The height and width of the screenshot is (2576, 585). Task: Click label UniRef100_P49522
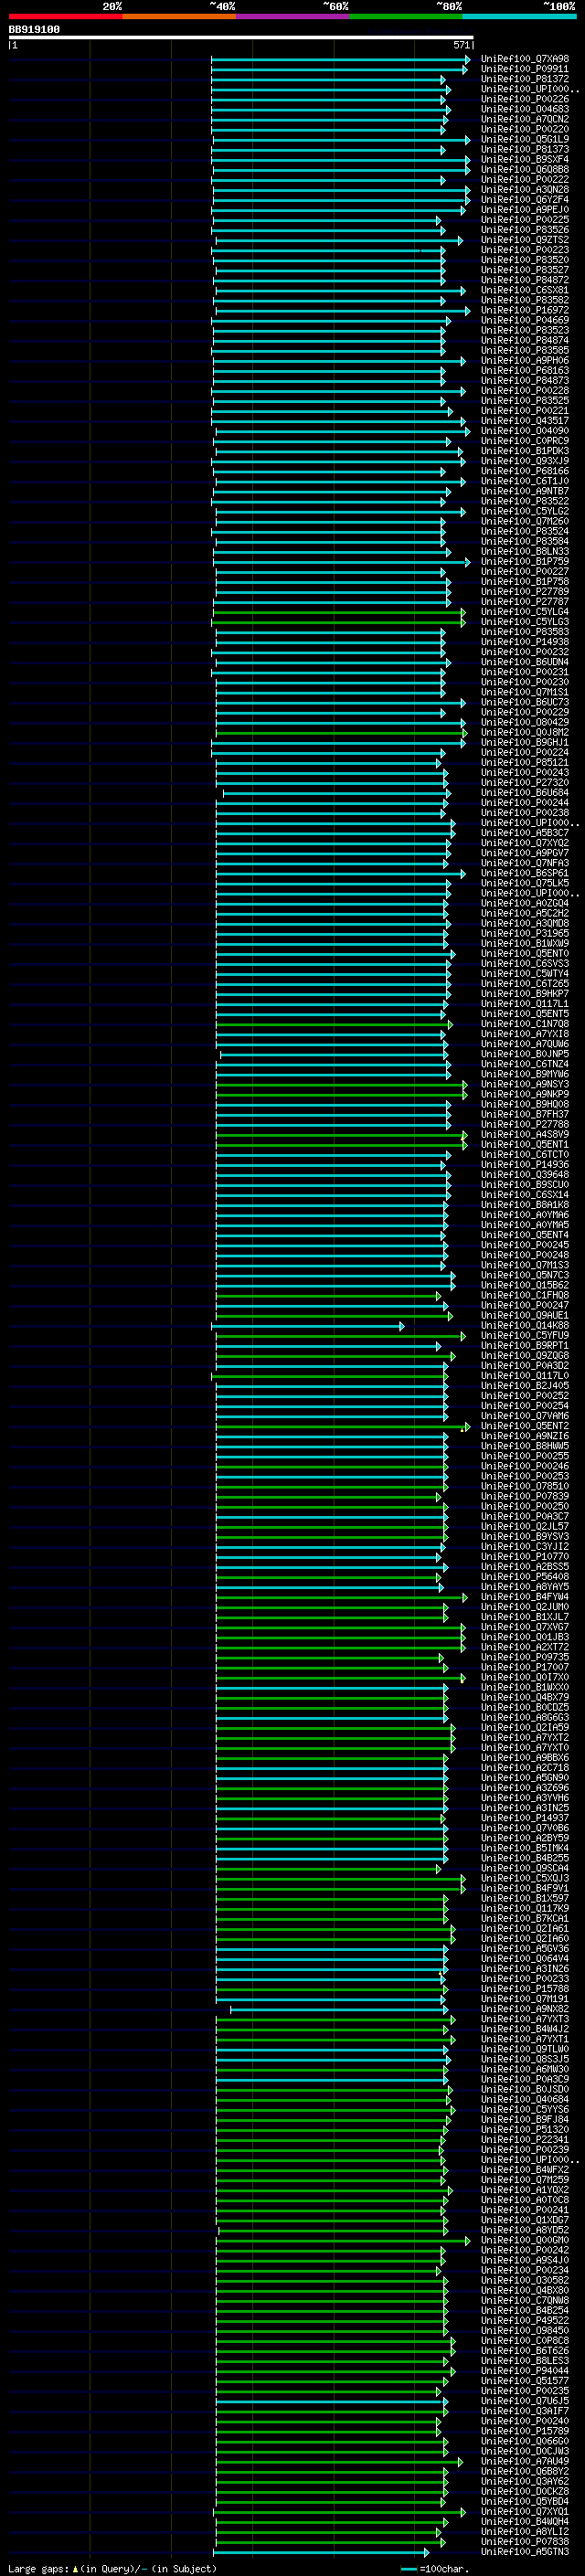pos(525,2321)
